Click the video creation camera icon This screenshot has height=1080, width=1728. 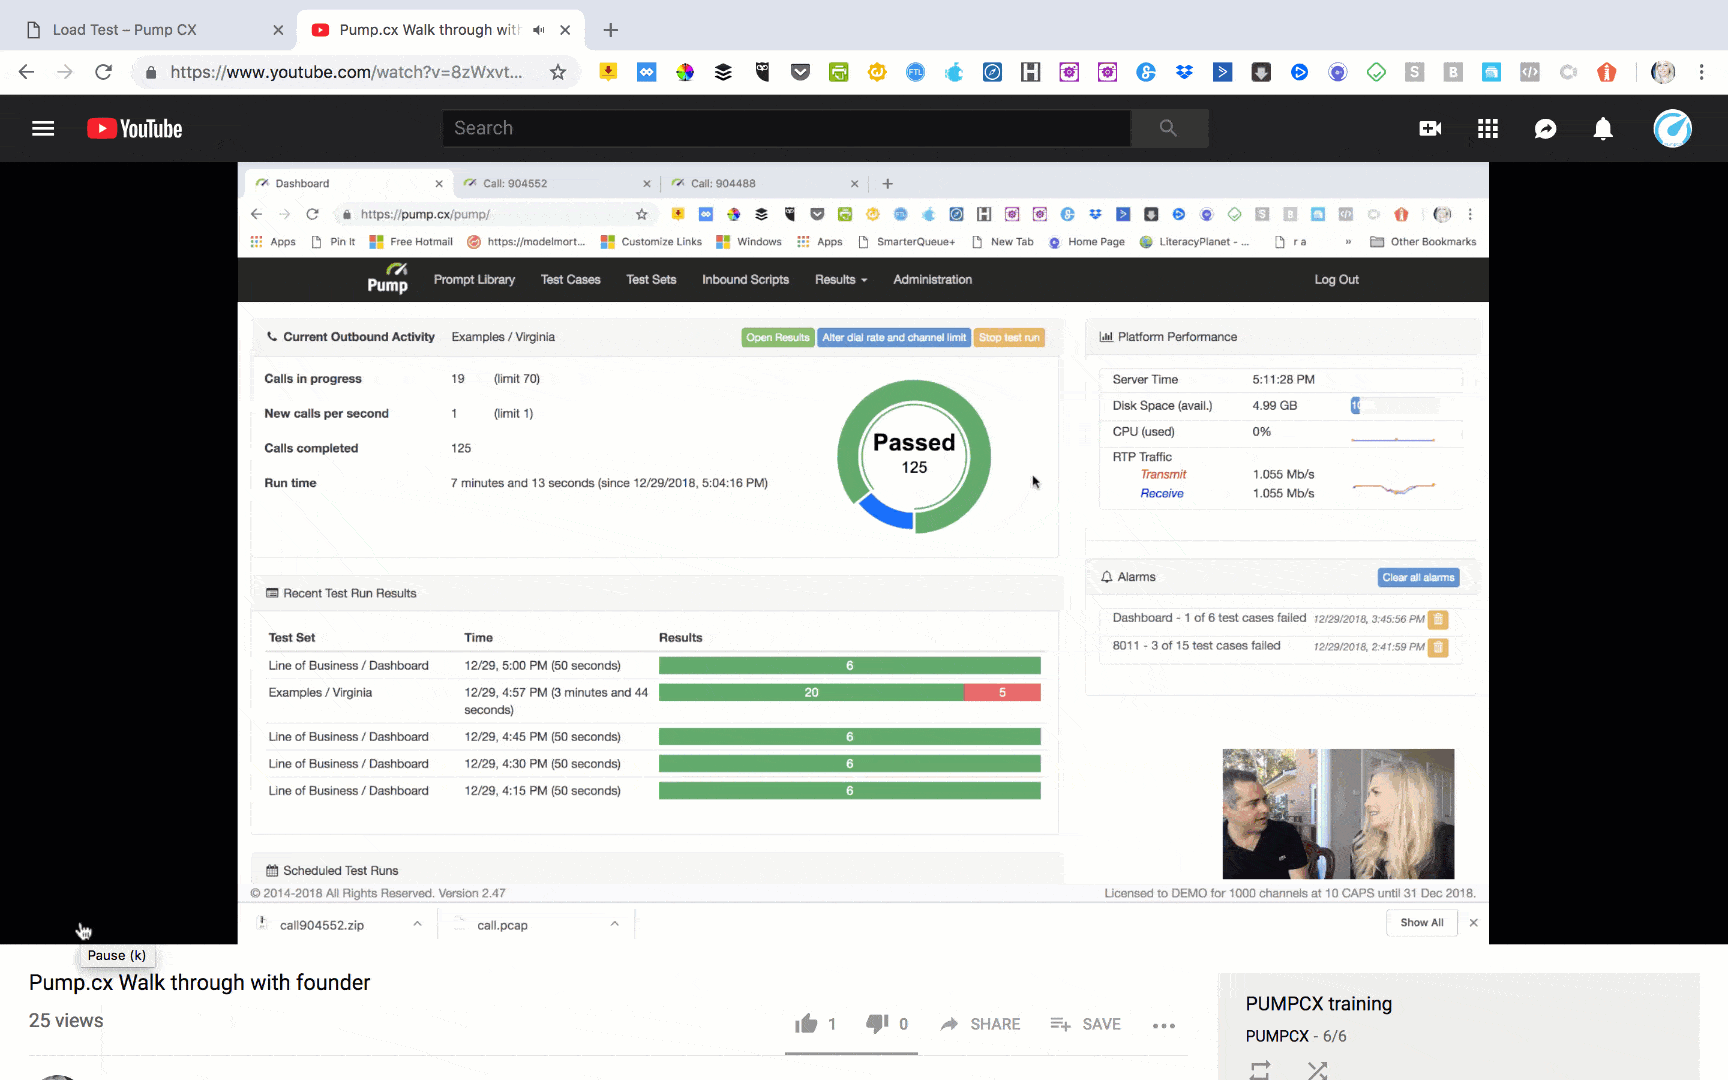click(1430, 128)
